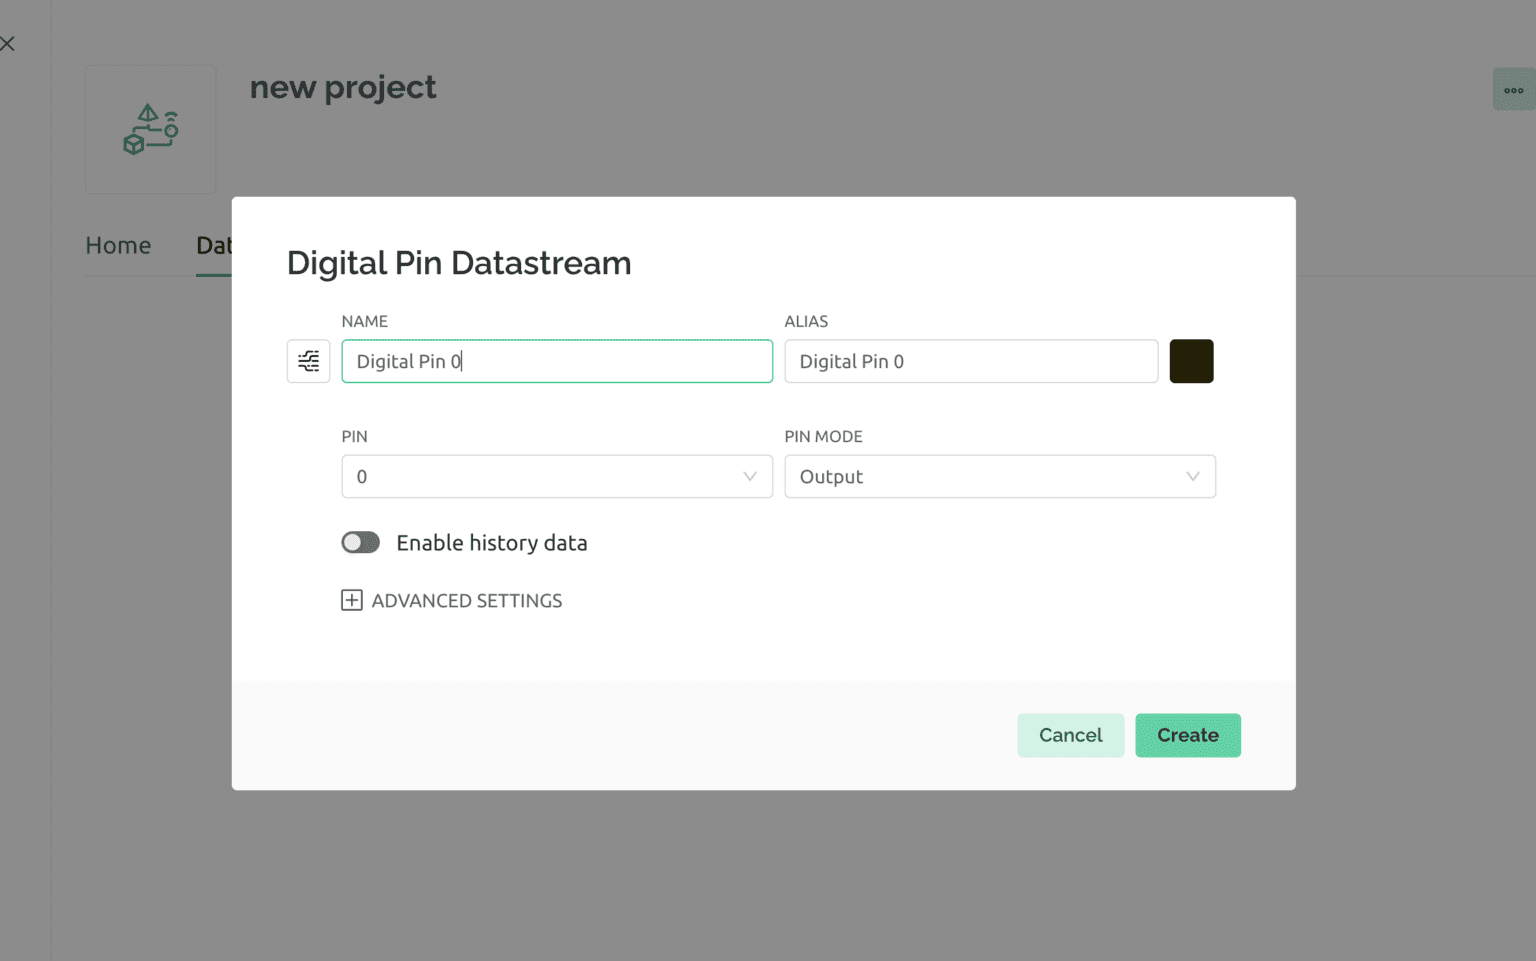Screen dimensions: 1536x961
Task: Open the Pin Mode dropdown showing Output
Action: coord(999,477)
